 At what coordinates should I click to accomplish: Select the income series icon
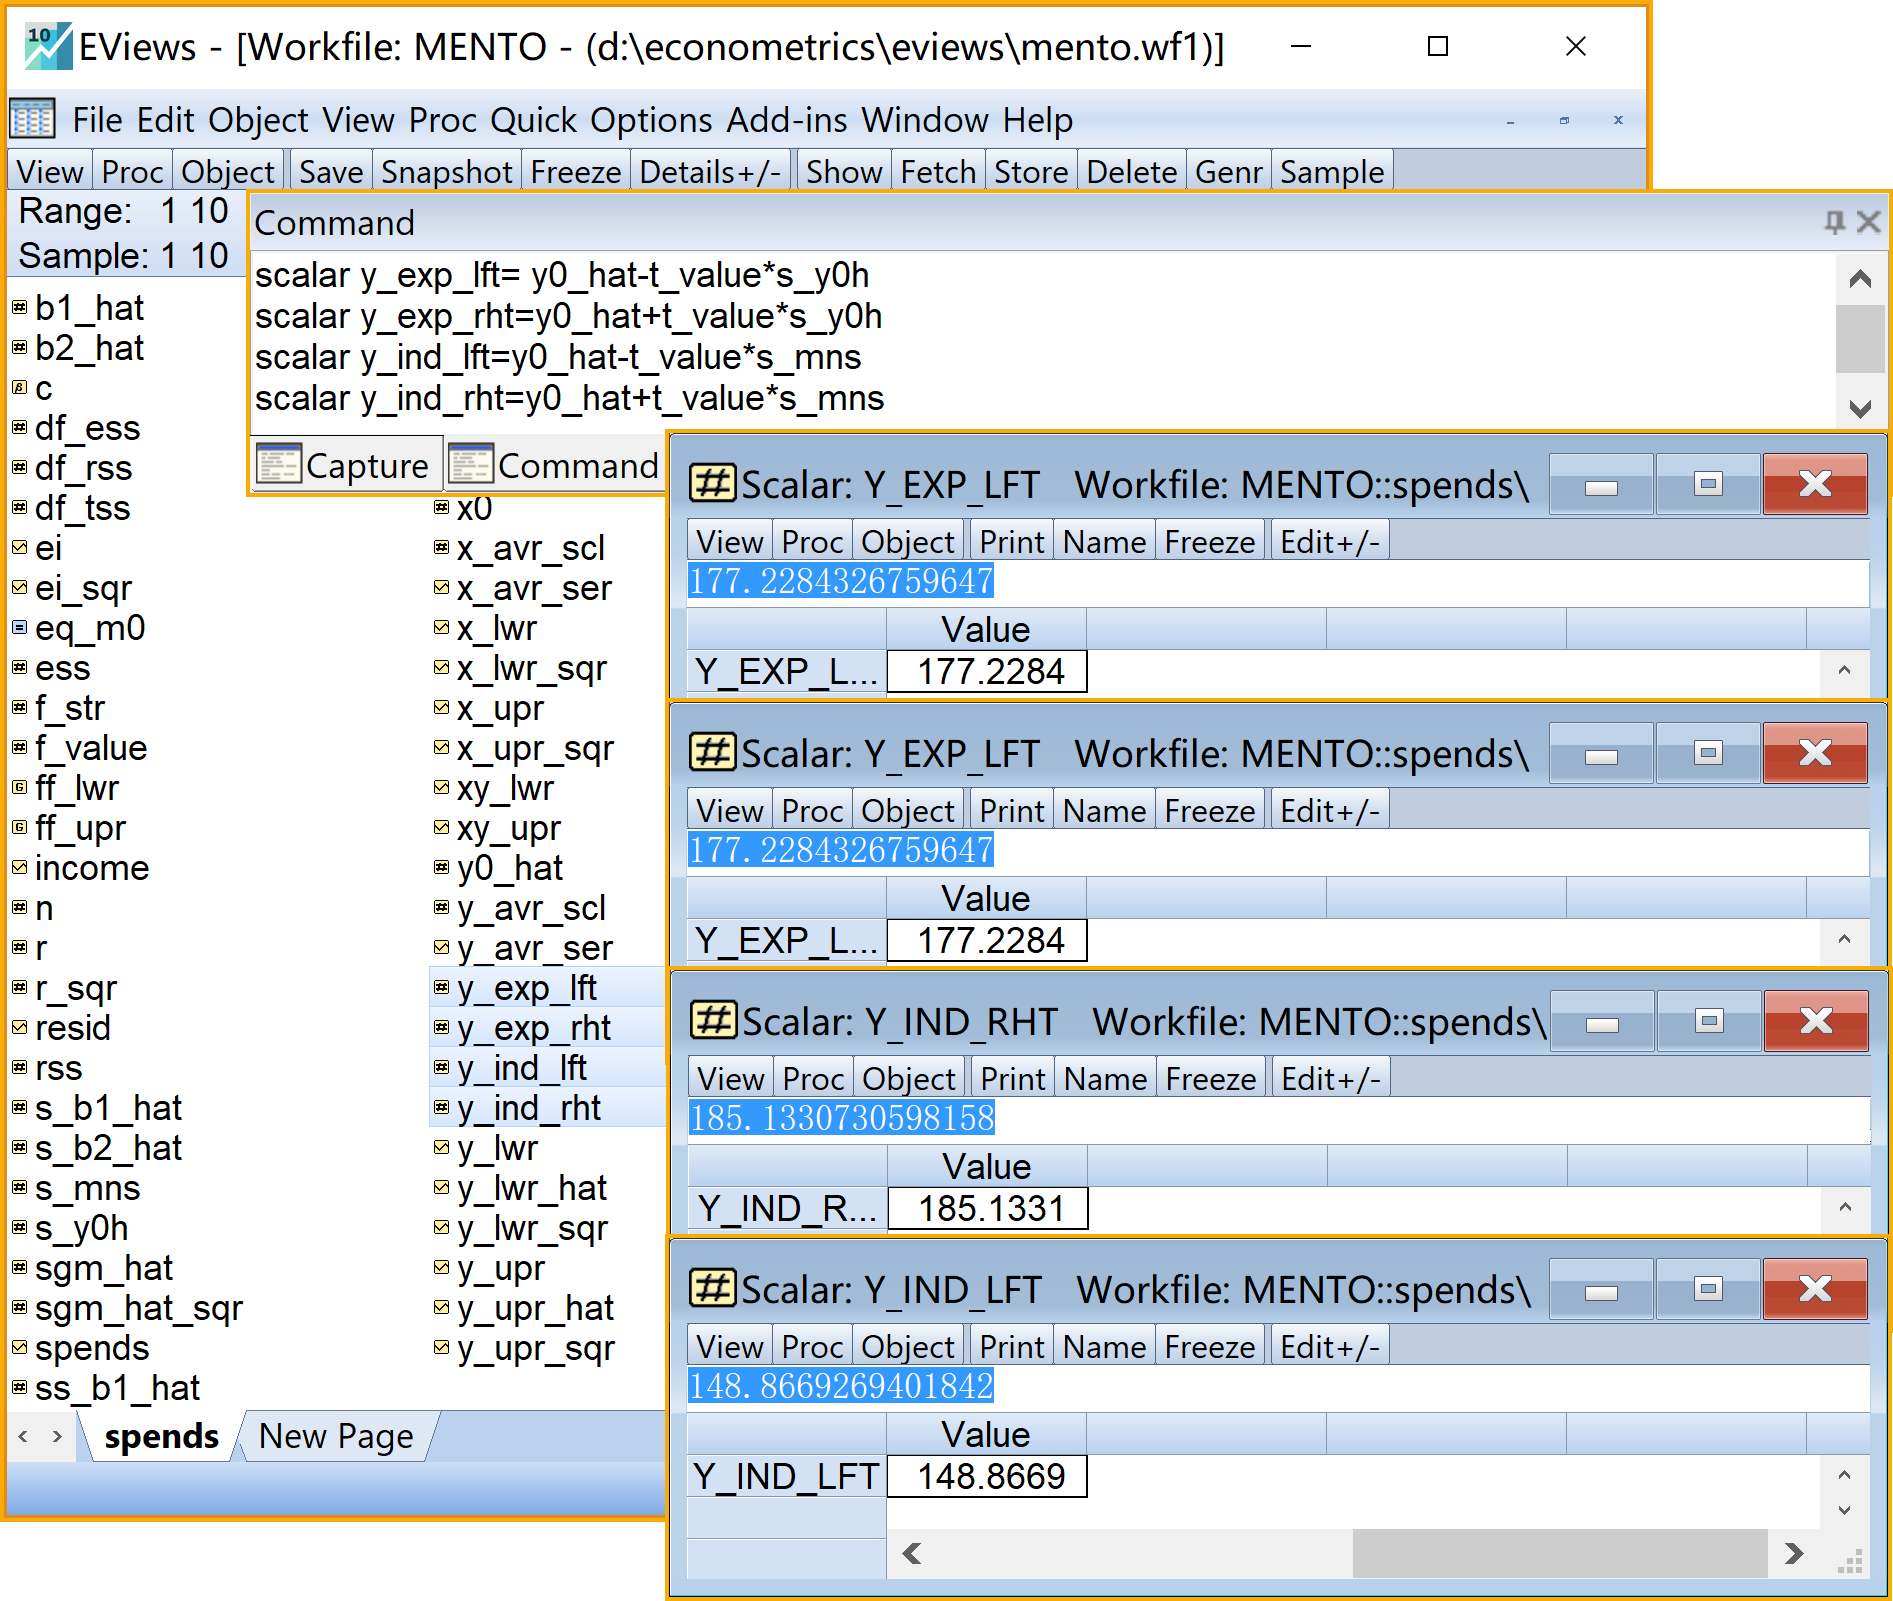point(19,868)
